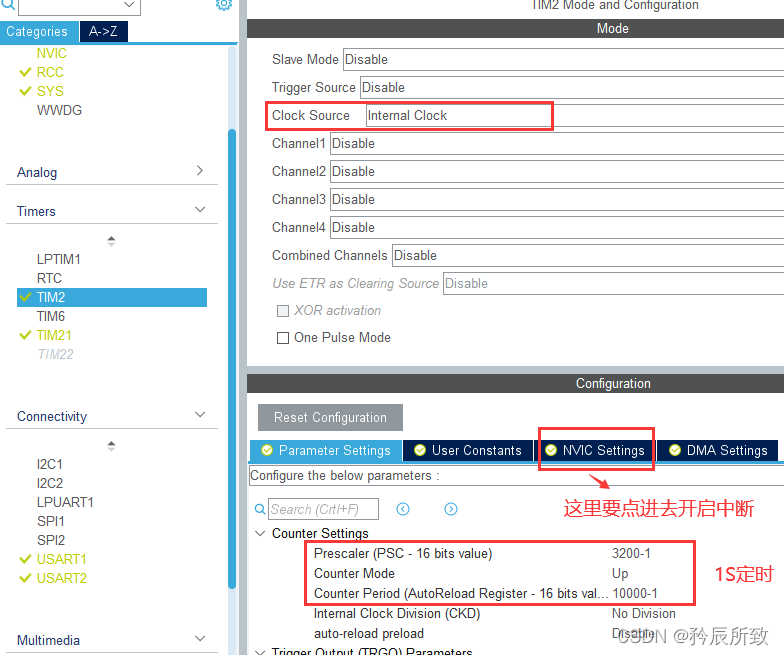The height and width of the screenshot is (655, 784).
Task: Select the greyed-out TIM22 timer
Action: [x=55, y=354]
